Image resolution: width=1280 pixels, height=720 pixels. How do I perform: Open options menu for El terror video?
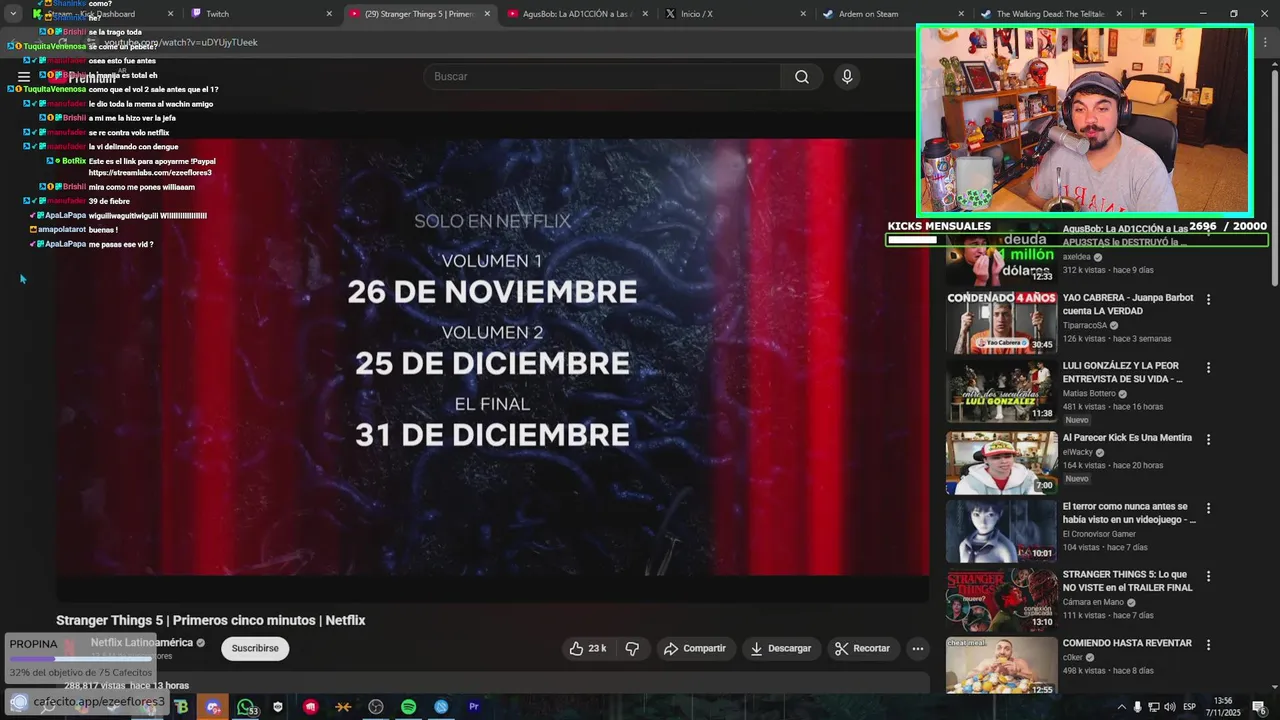(x=1208, y=508)
